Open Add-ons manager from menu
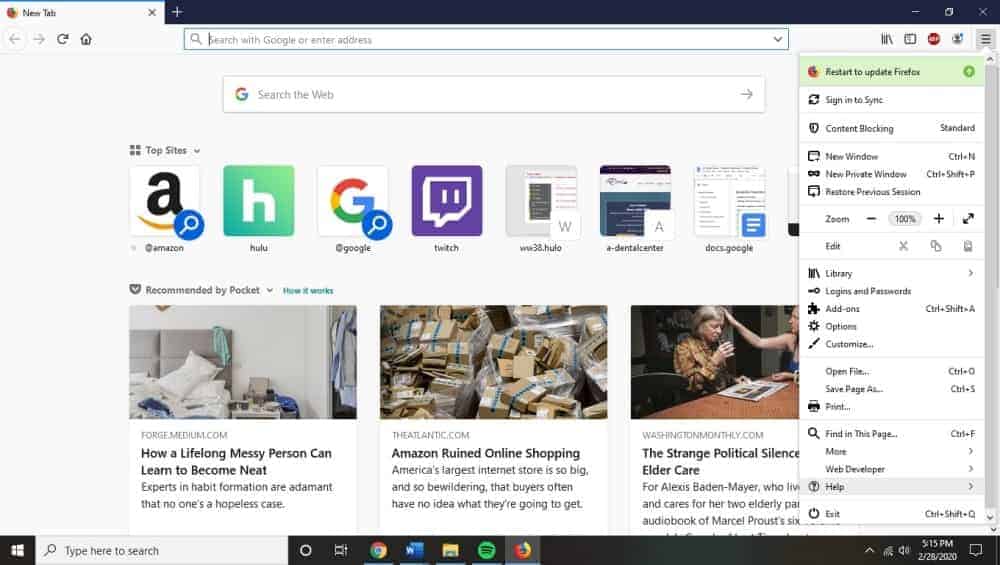The width and height of the screenshot is (1000, 565). pyautogui.click(x=892, y=309)
